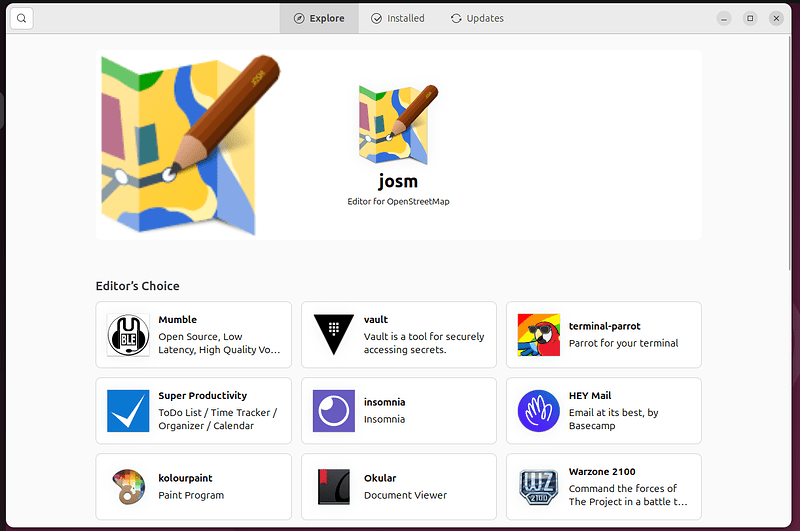Viewport: 800px width, 531px height.
Task: Maximize the software store window
Action: click(750, 19)
